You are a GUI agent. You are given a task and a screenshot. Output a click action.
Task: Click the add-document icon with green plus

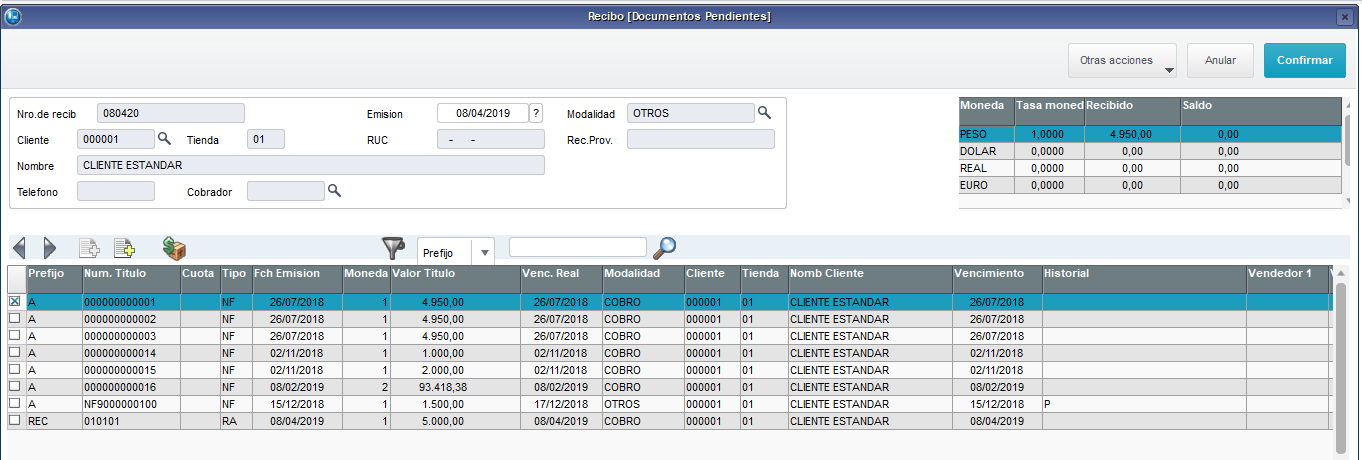tap(124, 248)
